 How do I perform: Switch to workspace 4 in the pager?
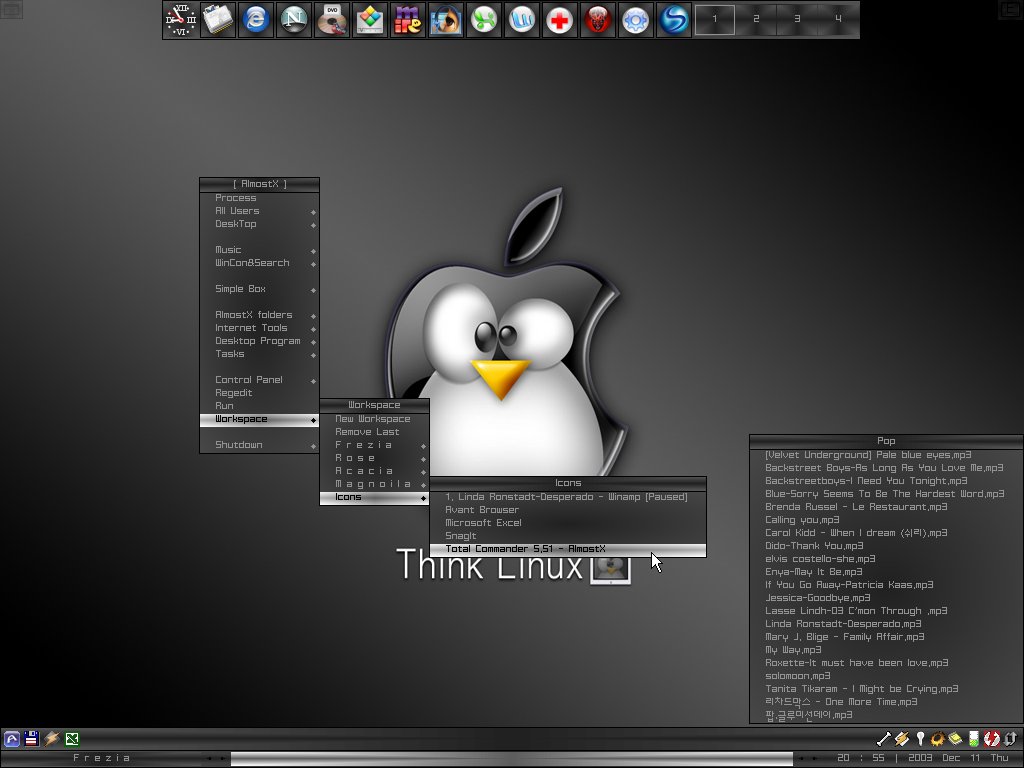point(838,19)
